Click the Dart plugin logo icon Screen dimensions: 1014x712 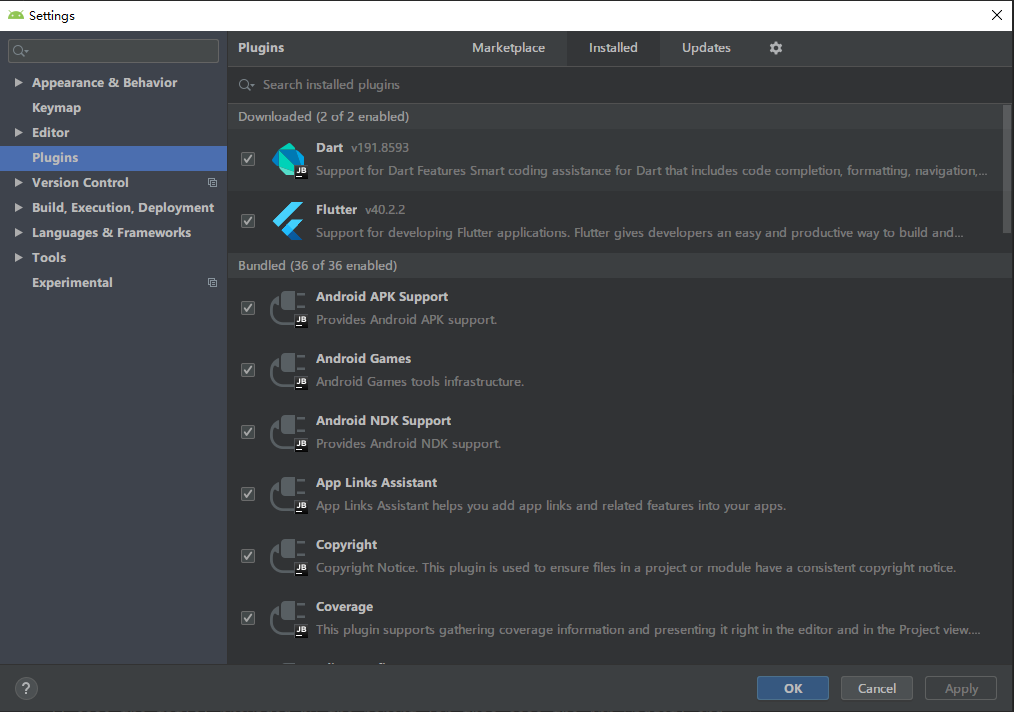point(288,159)
